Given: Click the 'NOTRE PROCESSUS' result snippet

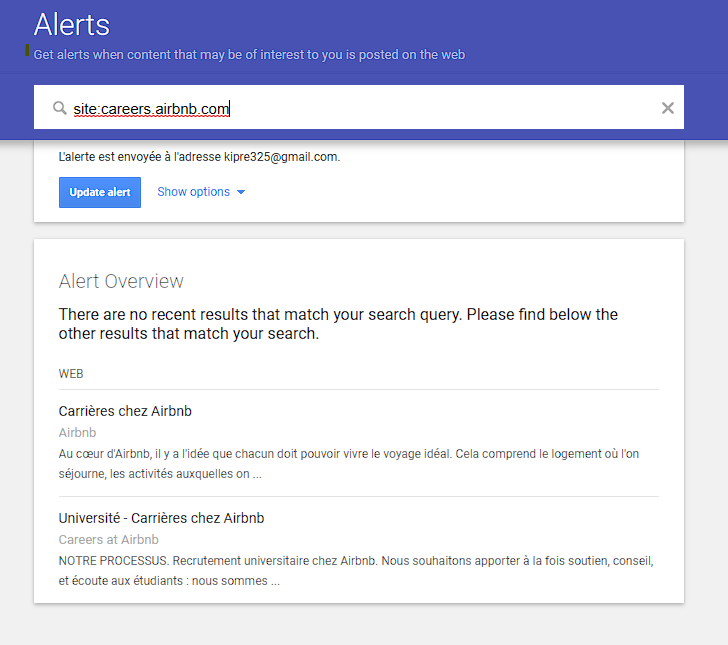Looking at the screenshot, I should pos(356,571).
